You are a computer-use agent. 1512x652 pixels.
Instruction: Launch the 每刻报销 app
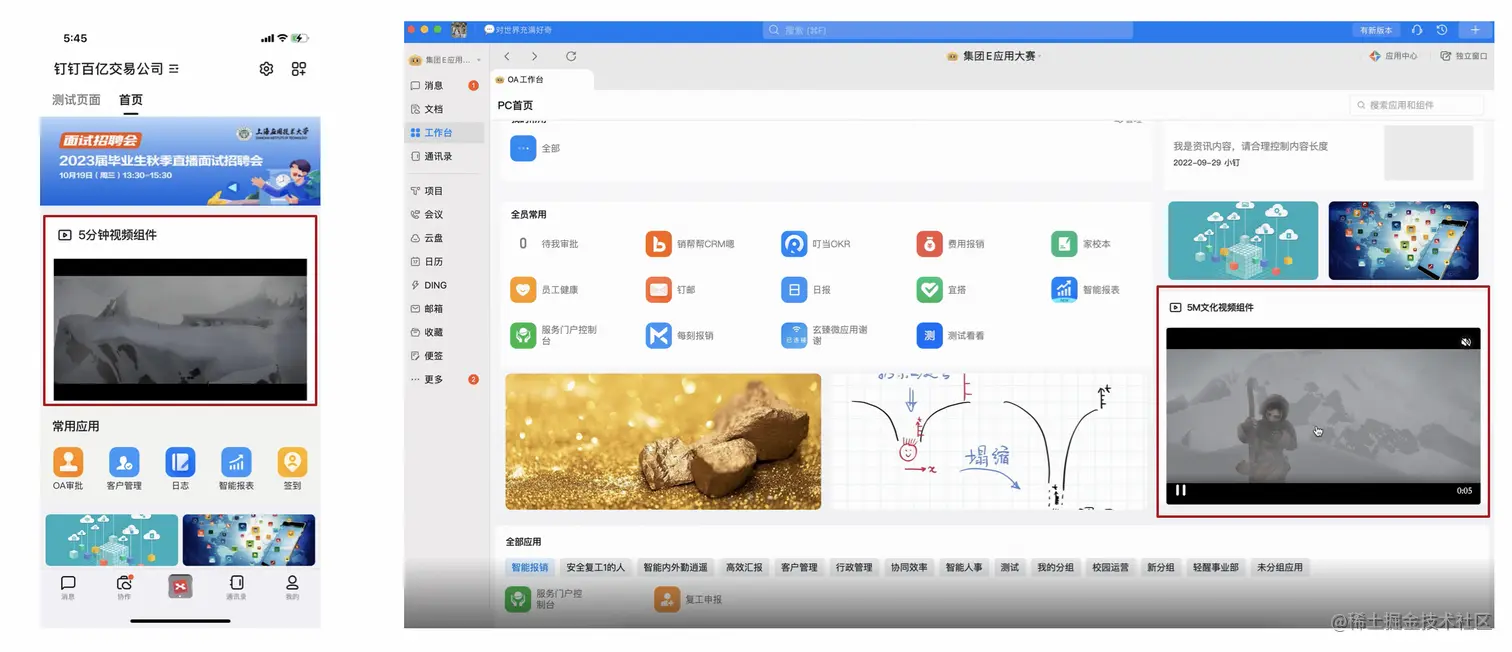click(x=680, y=335)
